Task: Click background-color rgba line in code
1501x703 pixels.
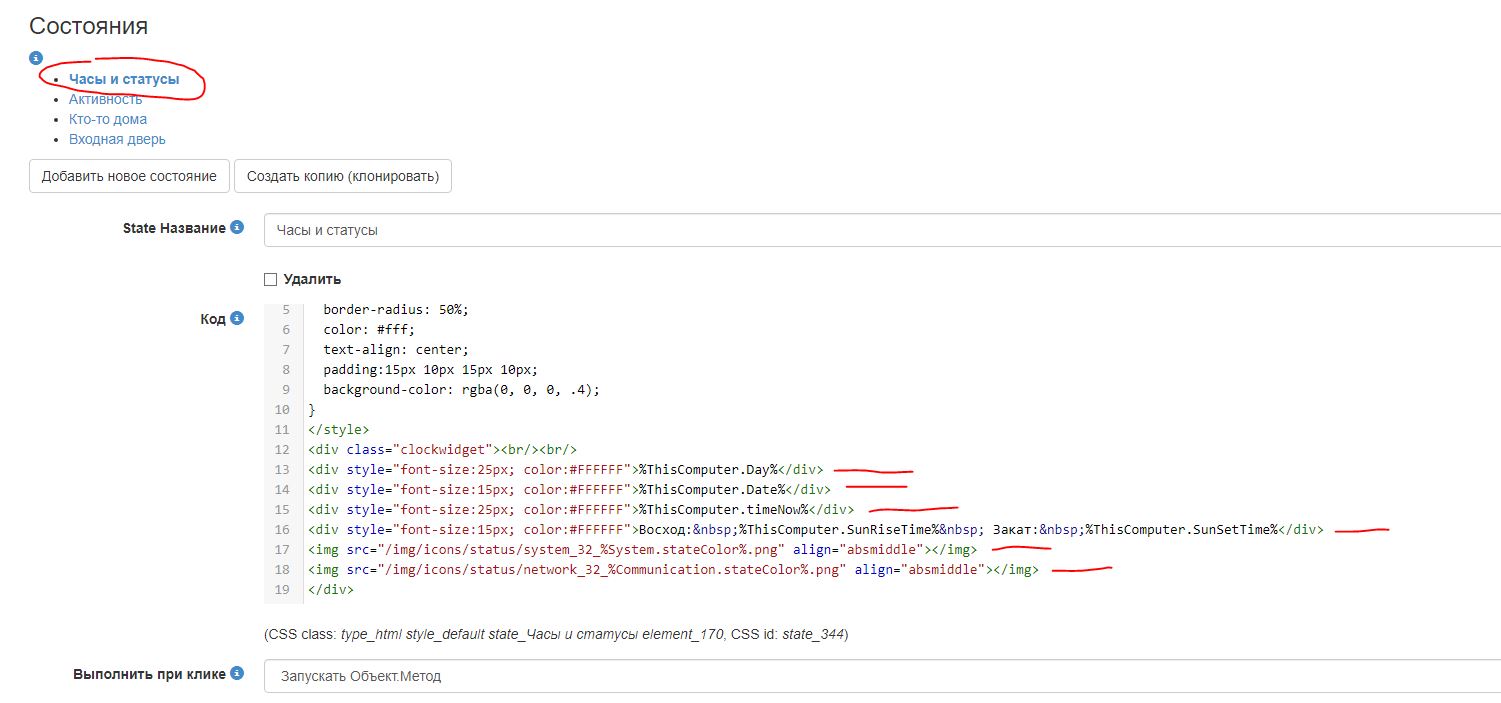Action: (x=461, y=389)
